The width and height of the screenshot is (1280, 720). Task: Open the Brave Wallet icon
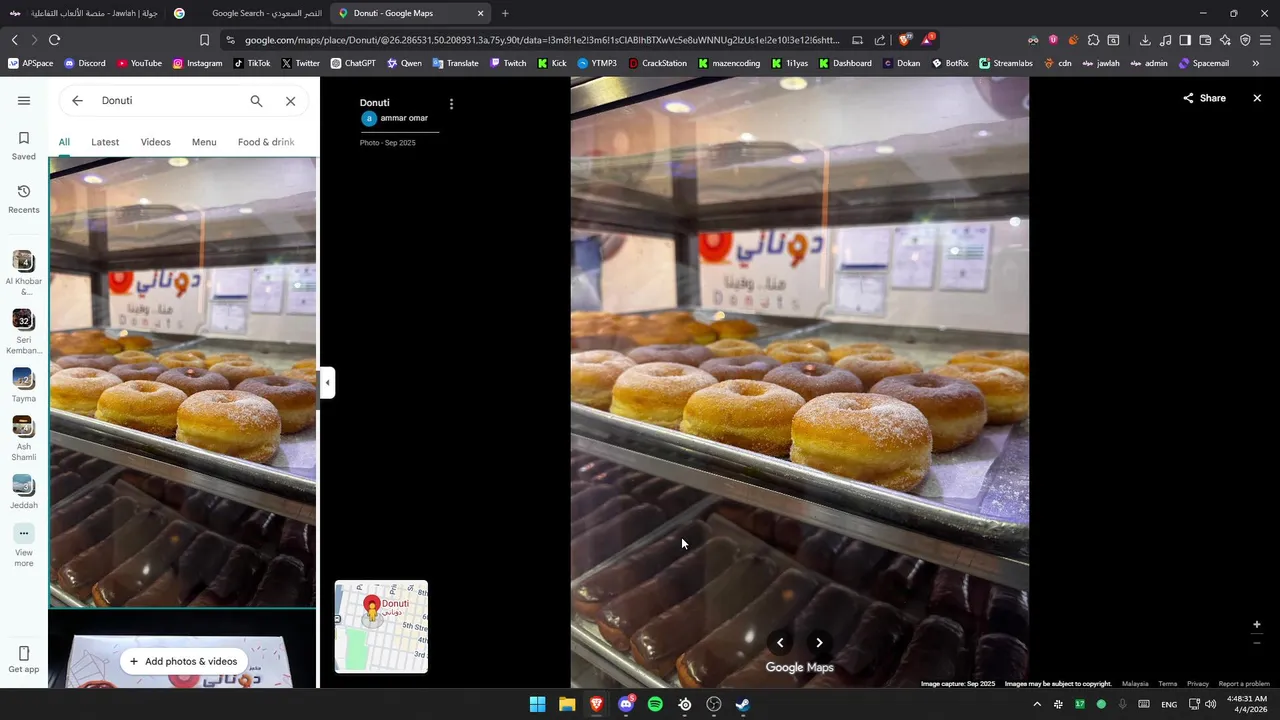point(1205,40)
